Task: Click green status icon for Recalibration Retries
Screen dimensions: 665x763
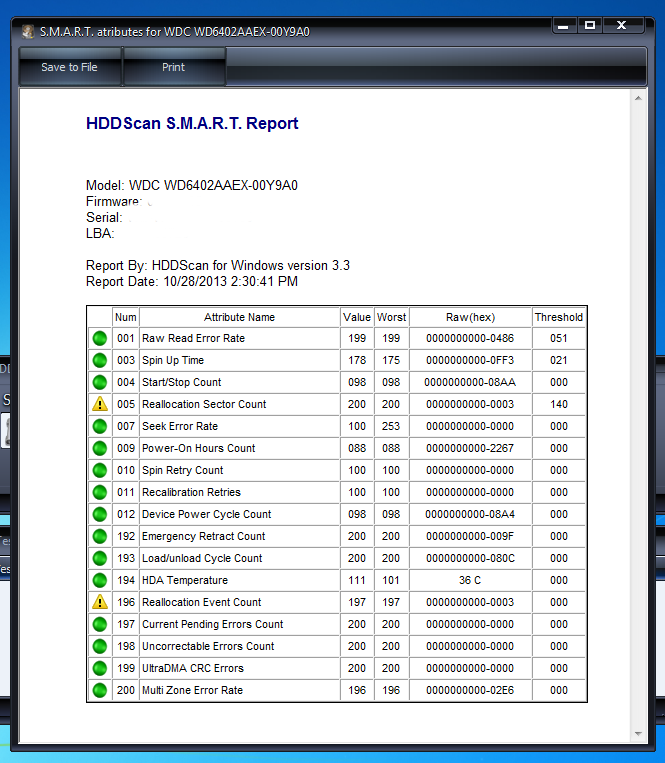Action: point(100,492)
